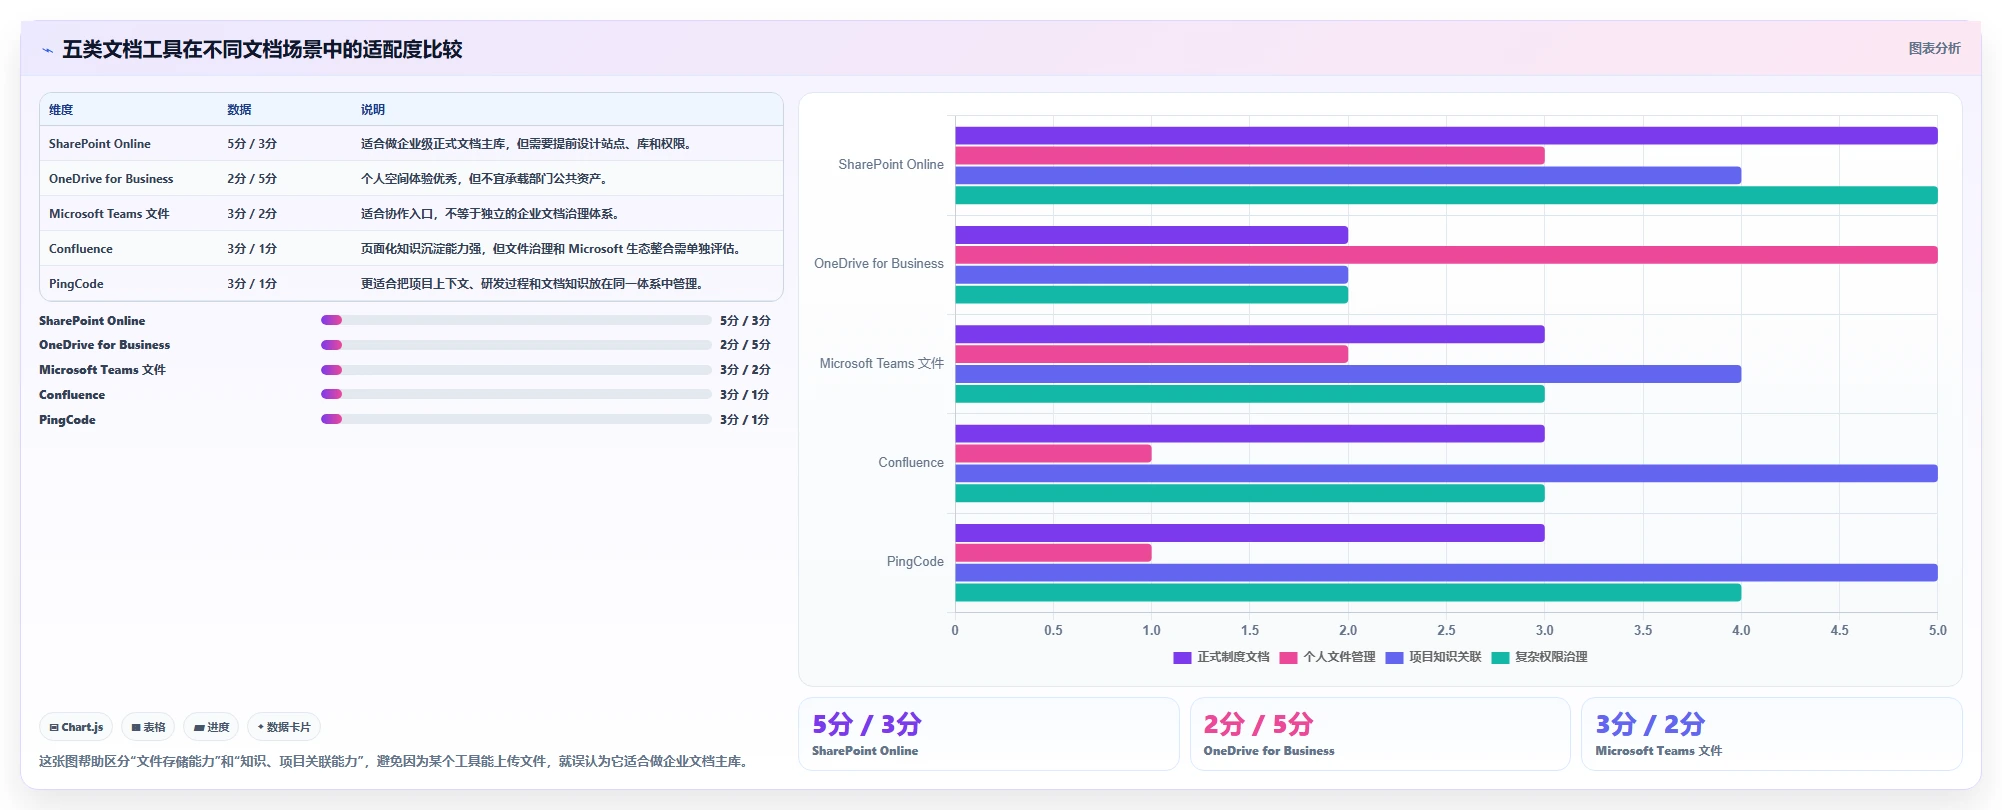The image size is (2002, 810).
Task: Click PingCode's blue 项目知识关联 bar
Action: [x=1446, y=573]
